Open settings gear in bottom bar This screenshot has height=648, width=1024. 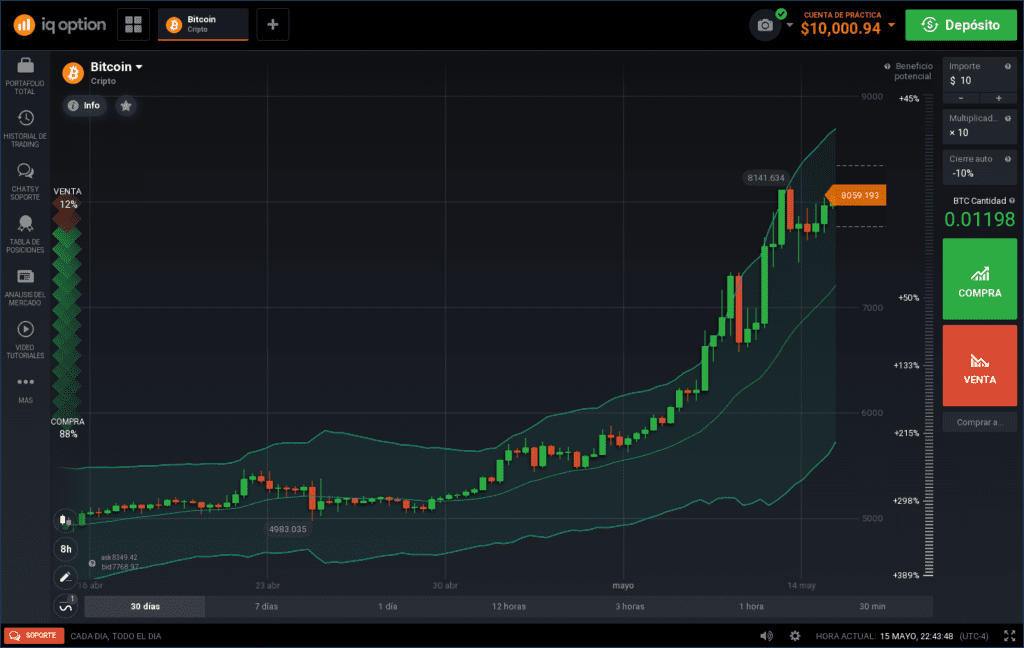coord(794,636)
